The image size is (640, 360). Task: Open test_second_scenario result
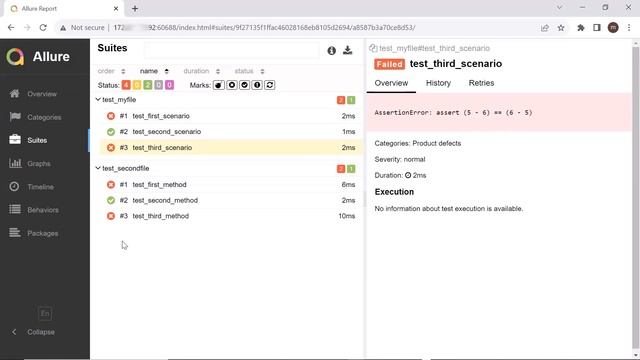231,132
